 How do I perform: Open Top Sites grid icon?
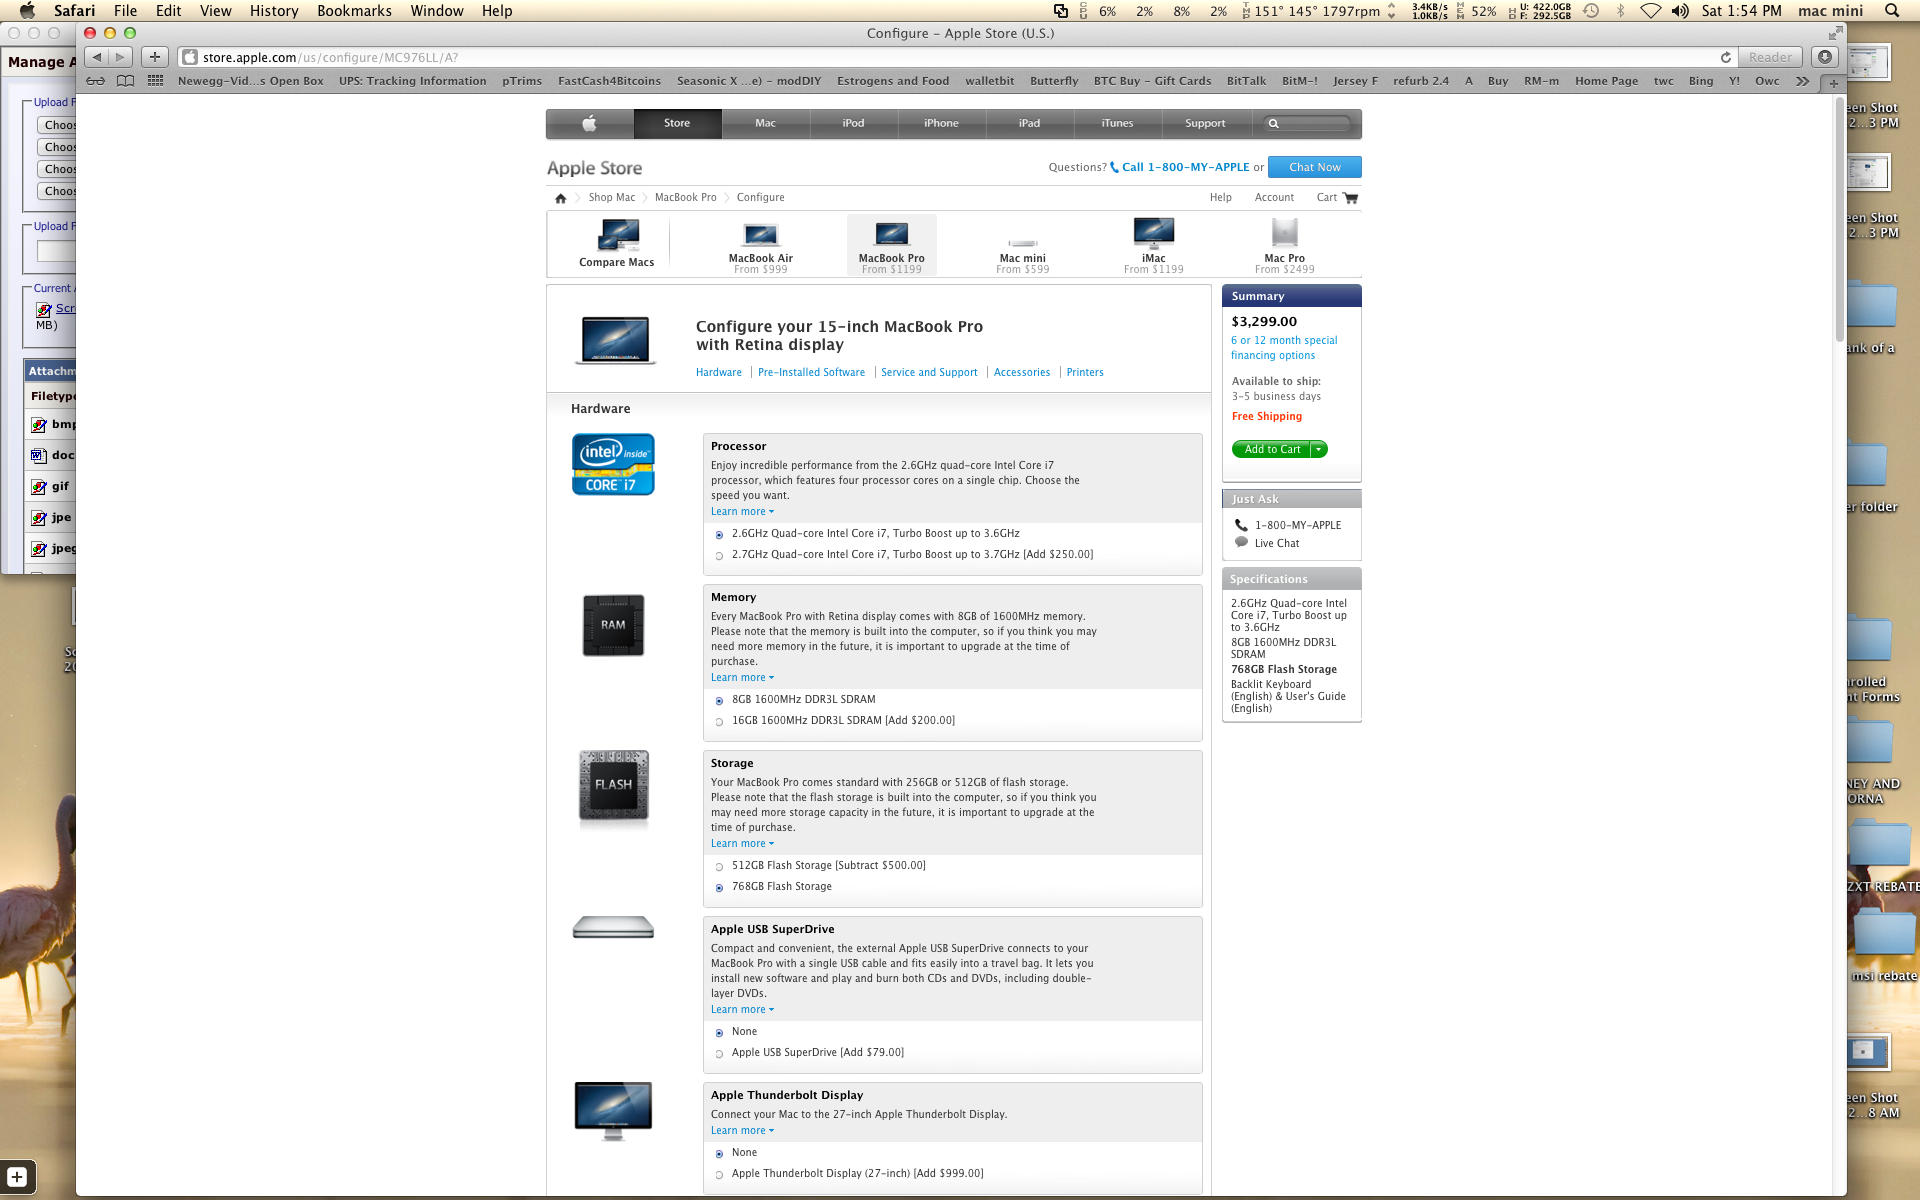(155, 81)
